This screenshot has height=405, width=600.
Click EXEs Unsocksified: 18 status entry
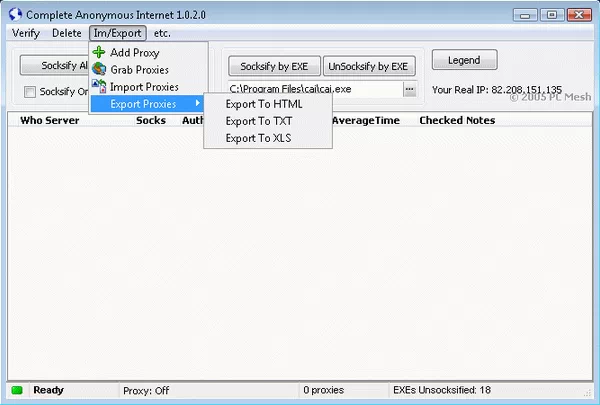coord(442,390)
